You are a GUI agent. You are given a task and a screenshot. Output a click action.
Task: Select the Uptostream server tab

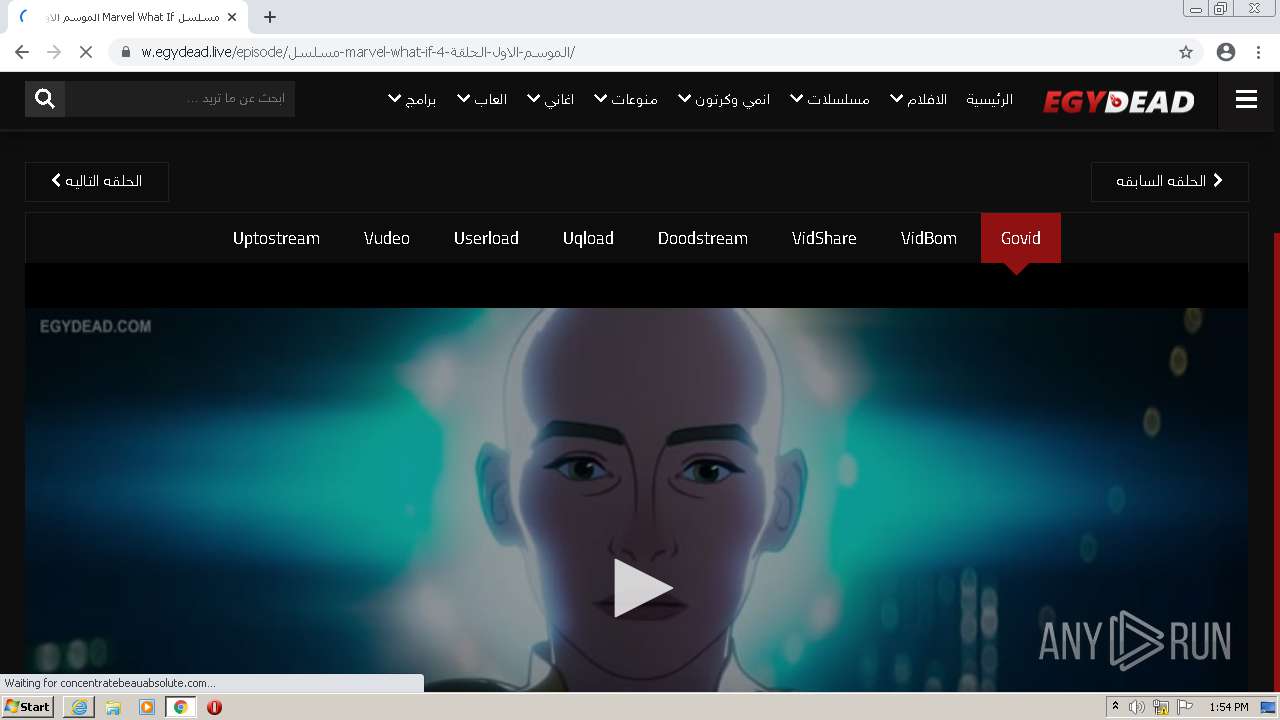pos(276,238)
